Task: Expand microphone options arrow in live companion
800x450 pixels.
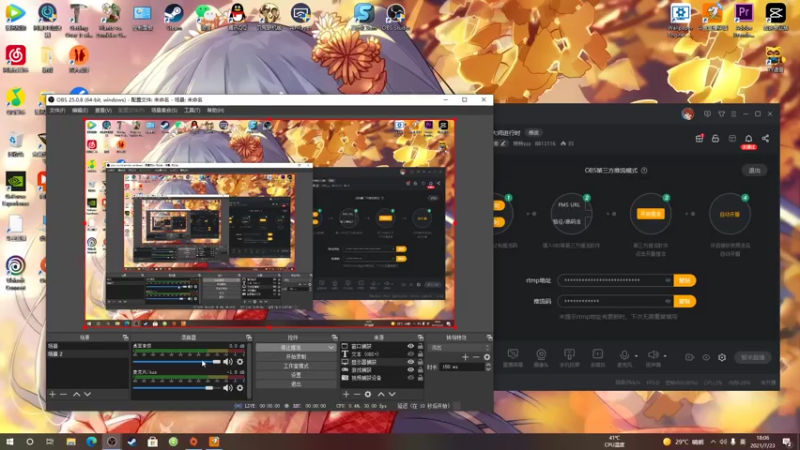Action: click(636, 356)
